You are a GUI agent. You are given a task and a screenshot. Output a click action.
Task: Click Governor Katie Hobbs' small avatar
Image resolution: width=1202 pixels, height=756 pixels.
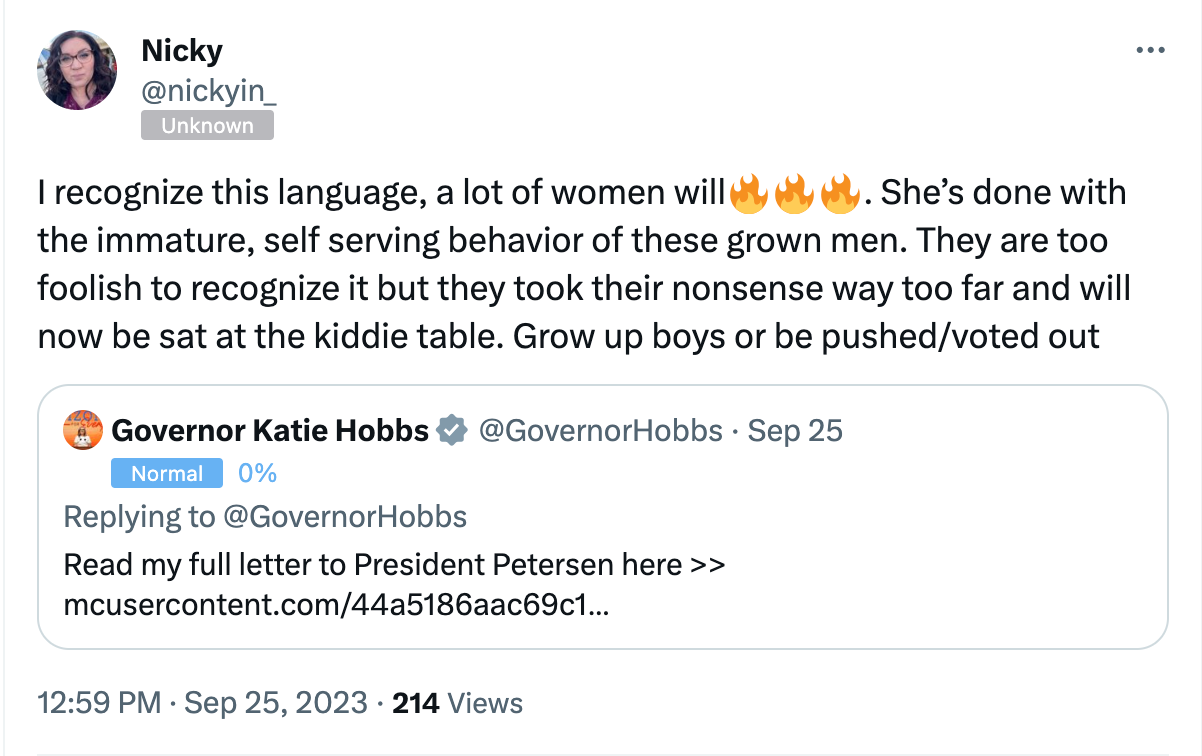click(81, 430)
